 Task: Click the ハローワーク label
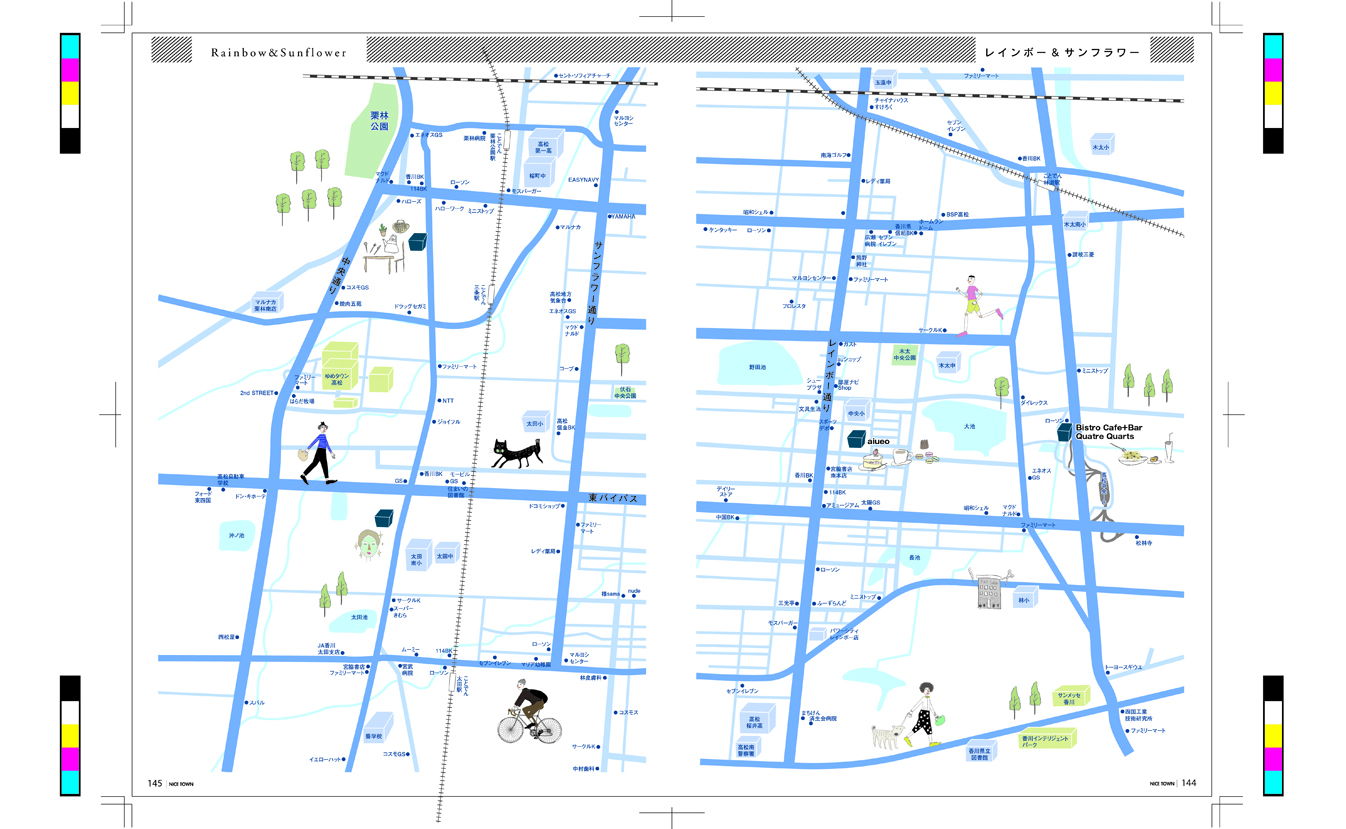[449, 209]
